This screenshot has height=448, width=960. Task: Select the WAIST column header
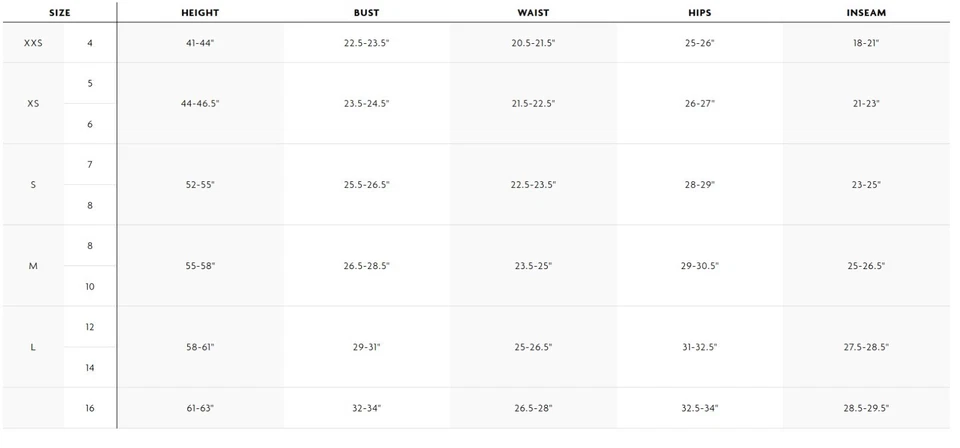click(533, 13)
